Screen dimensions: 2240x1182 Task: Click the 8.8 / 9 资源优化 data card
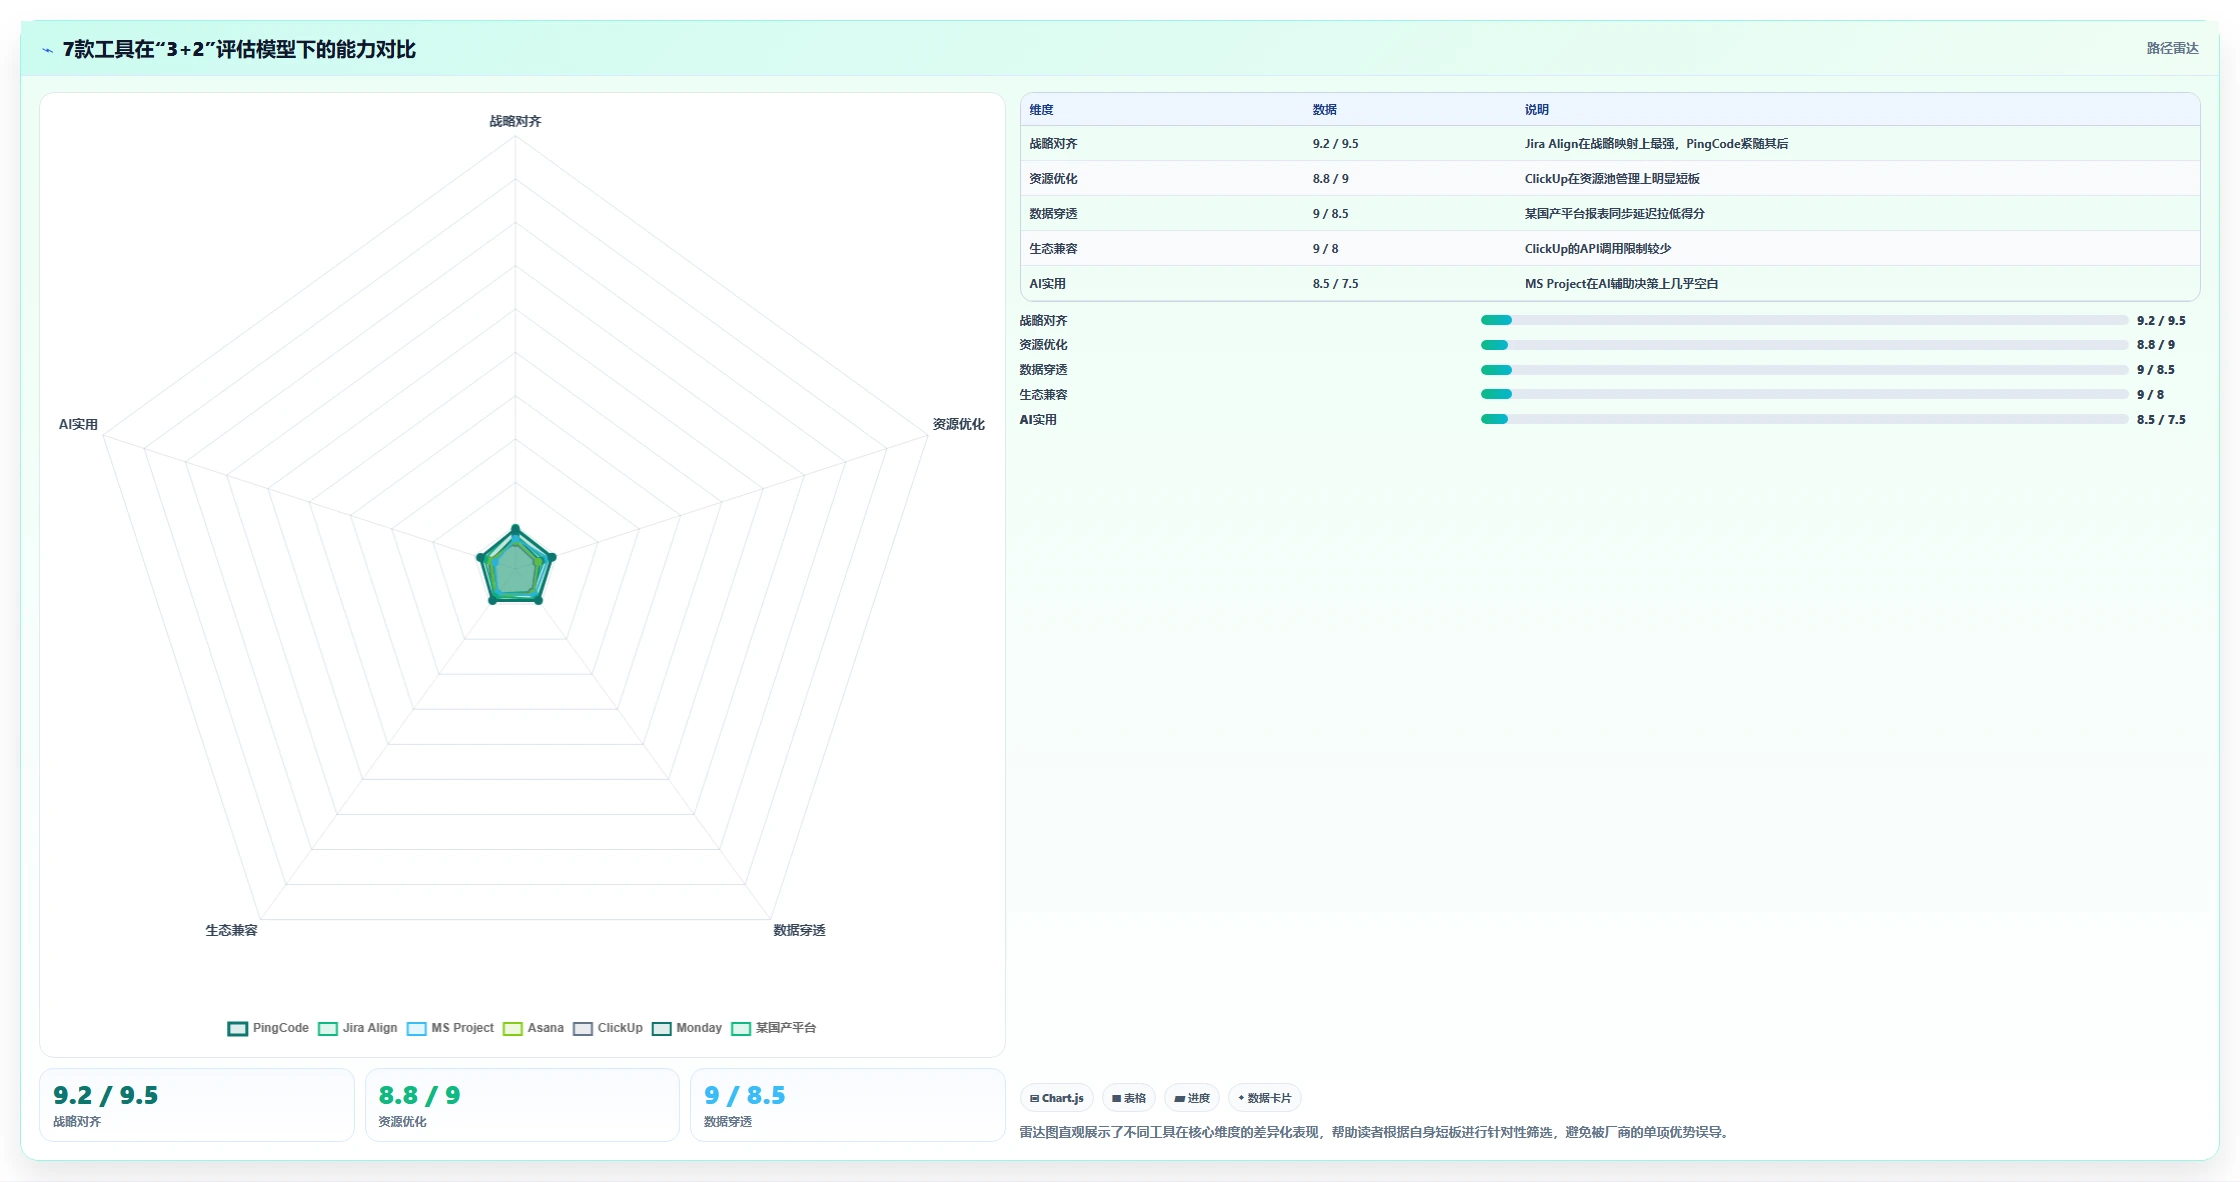click(522, 1105)
